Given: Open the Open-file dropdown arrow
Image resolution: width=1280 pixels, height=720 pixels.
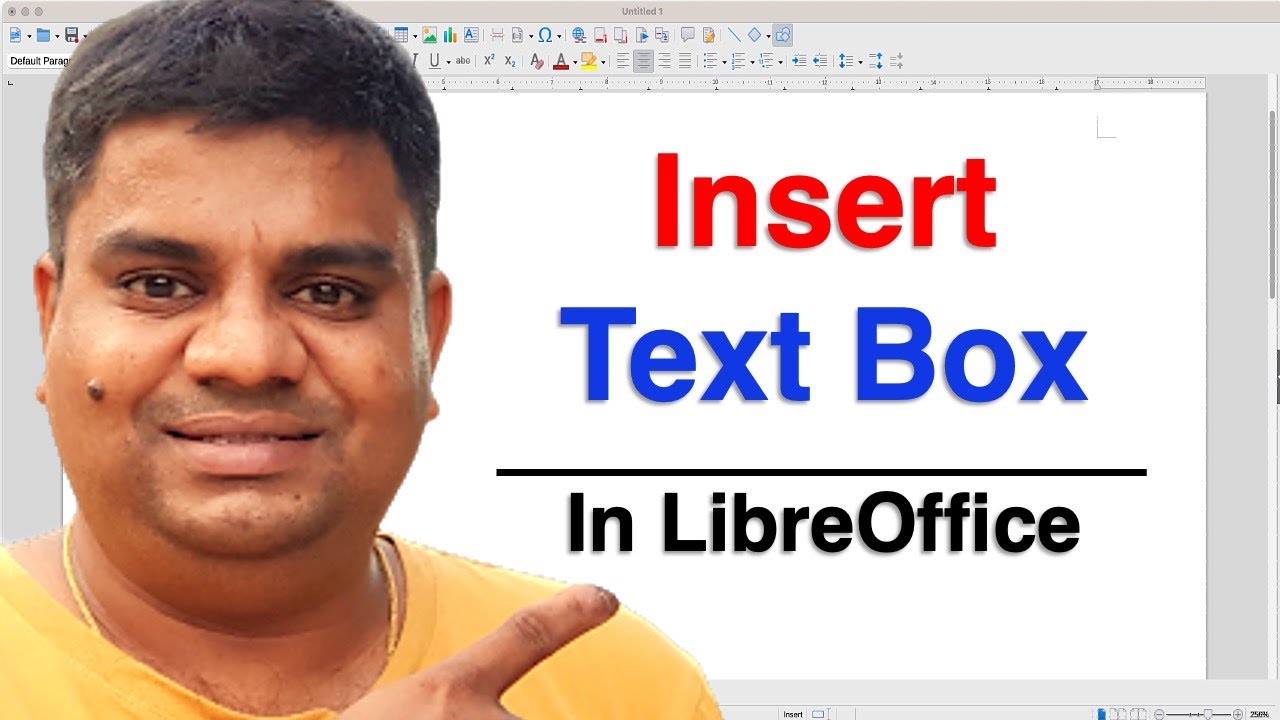Looking at the screenshot, I should pyautogui.click(x=57, y=36).
